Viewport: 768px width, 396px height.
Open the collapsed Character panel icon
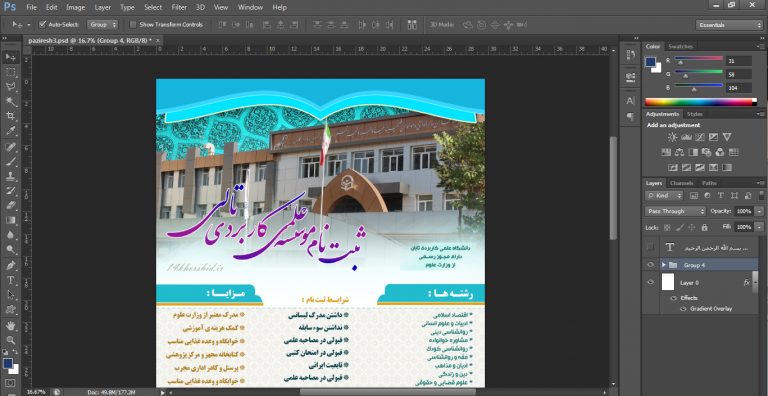630,101
